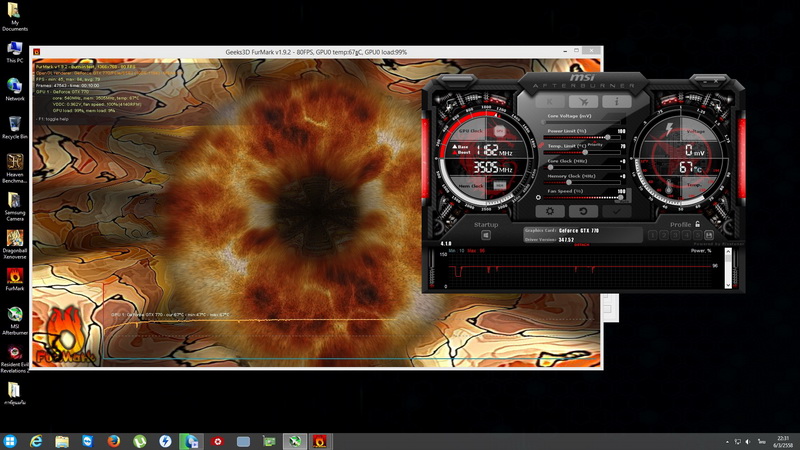The image size is (800, 450).
Task: Open Samsung Camera desktop folder
Action: (x=14, y=206)
